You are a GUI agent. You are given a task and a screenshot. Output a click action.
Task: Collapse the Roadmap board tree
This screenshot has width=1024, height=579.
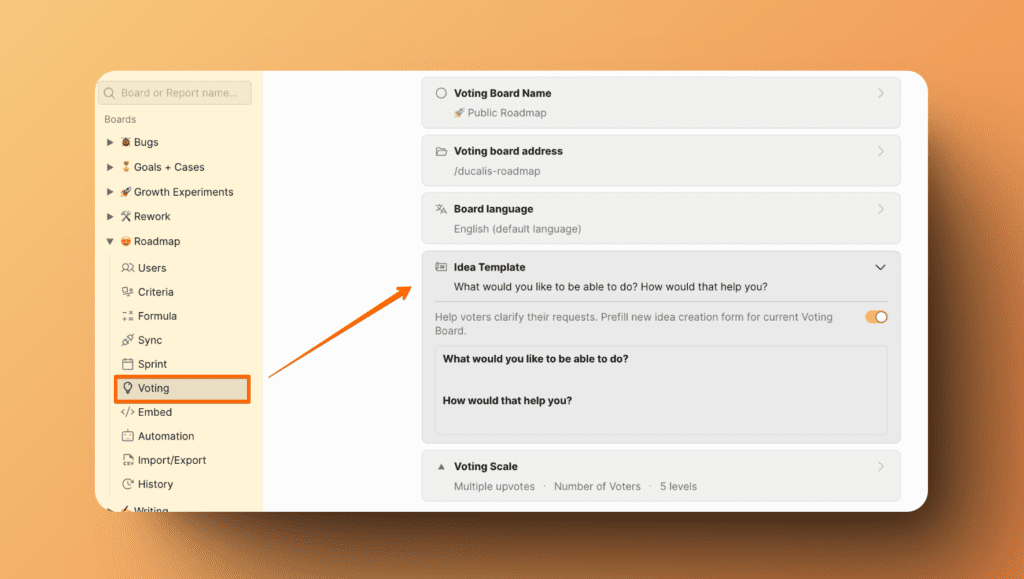[110, 241]
